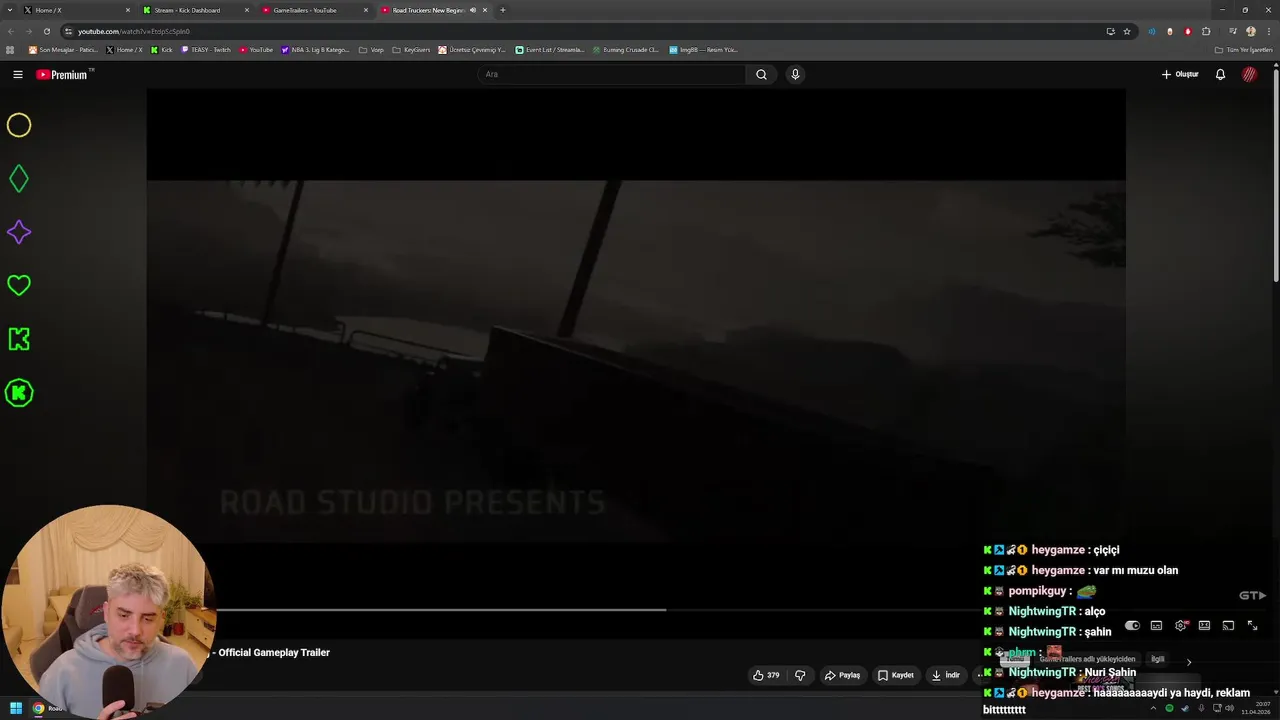
Task: Open TEASY - Twitch bookmark
Action: click(x=205, y=49)
